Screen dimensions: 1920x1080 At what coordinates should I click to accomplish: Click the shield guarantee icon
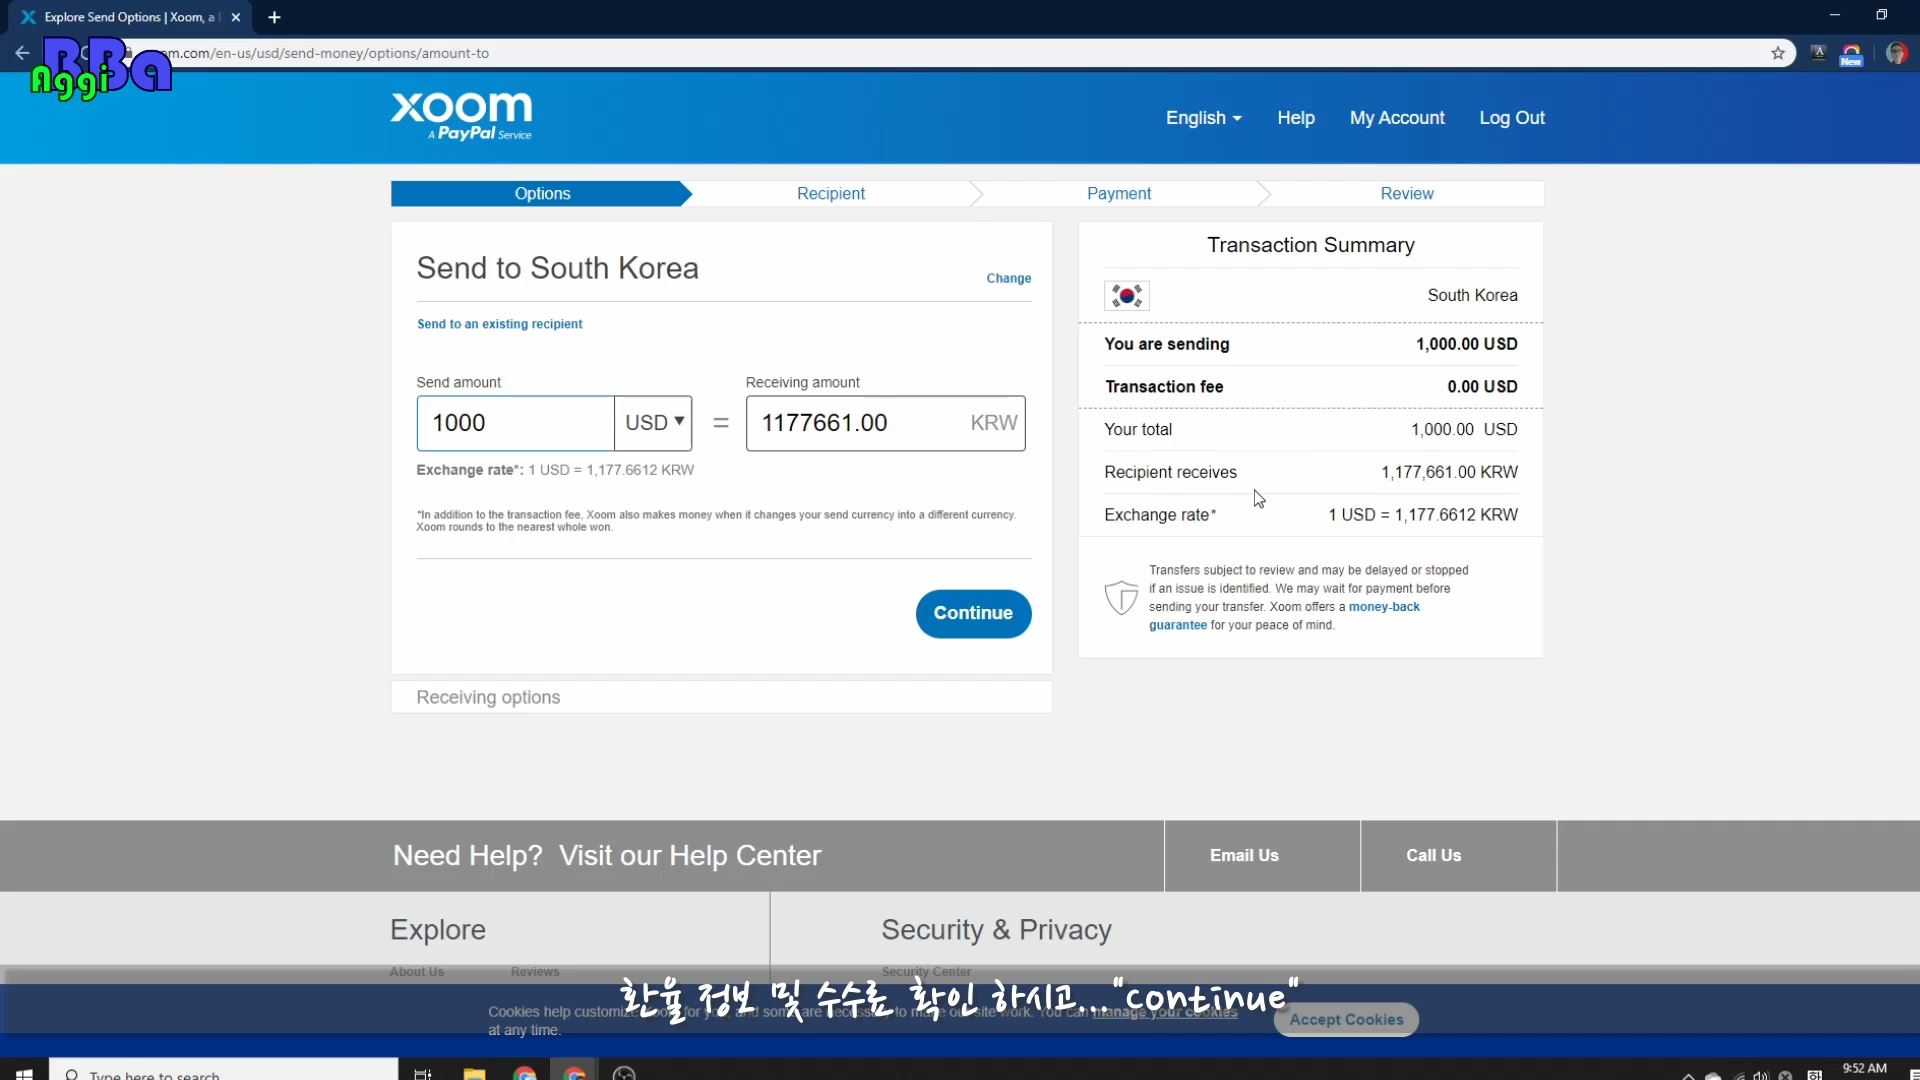pos(1121,598)
